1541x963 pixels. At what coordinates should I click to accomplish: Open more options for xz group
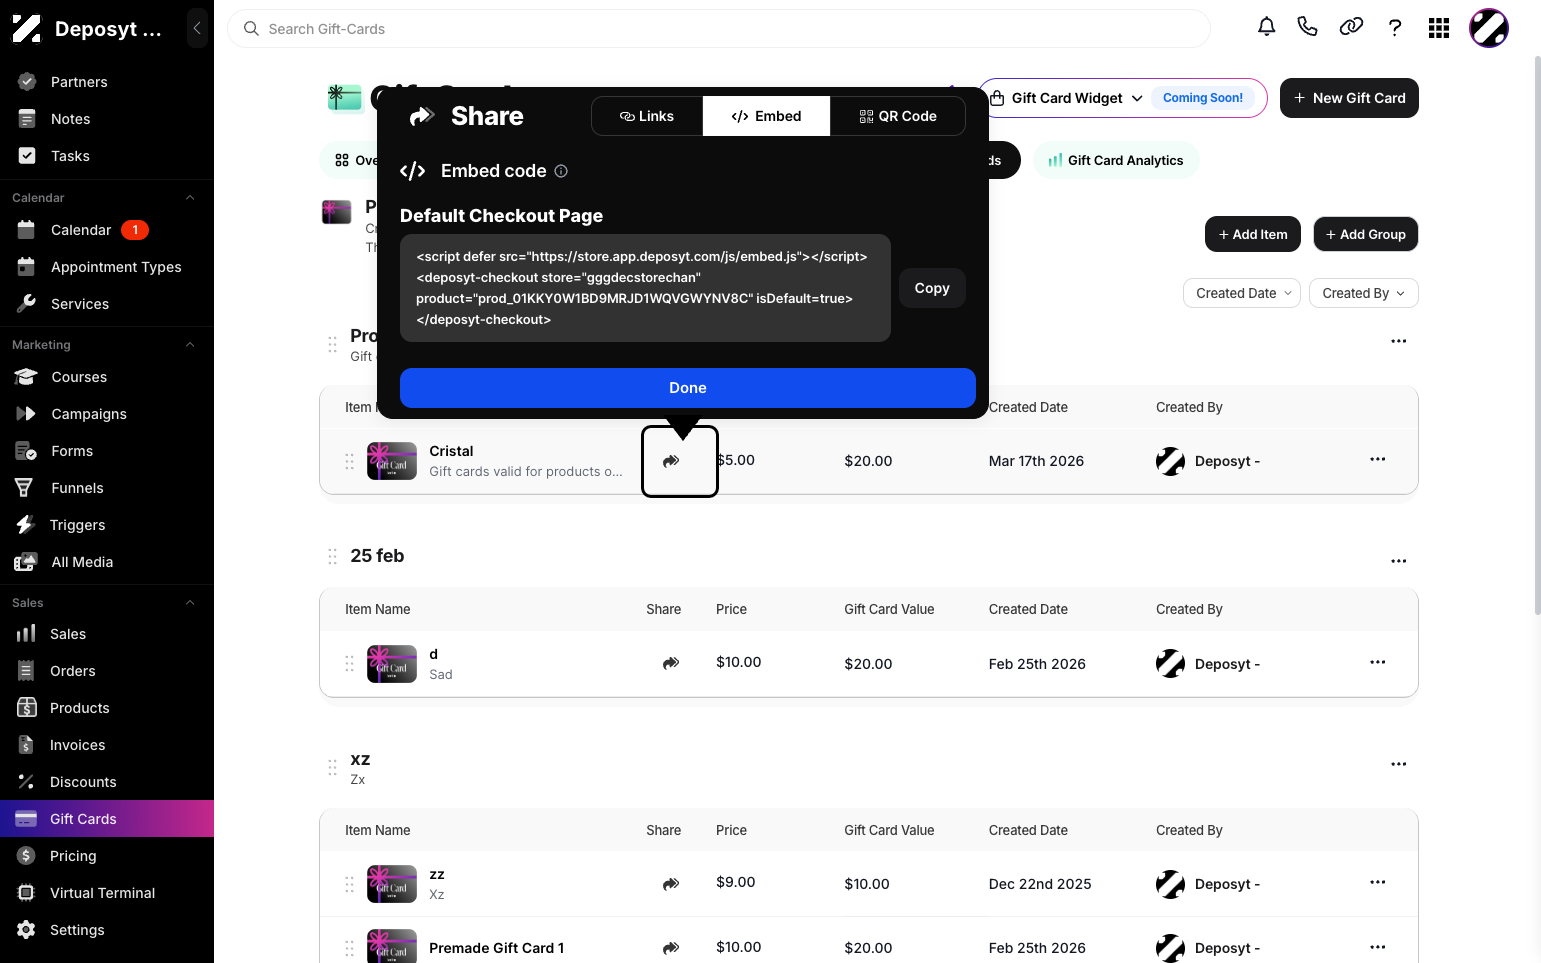point(1399,764)
